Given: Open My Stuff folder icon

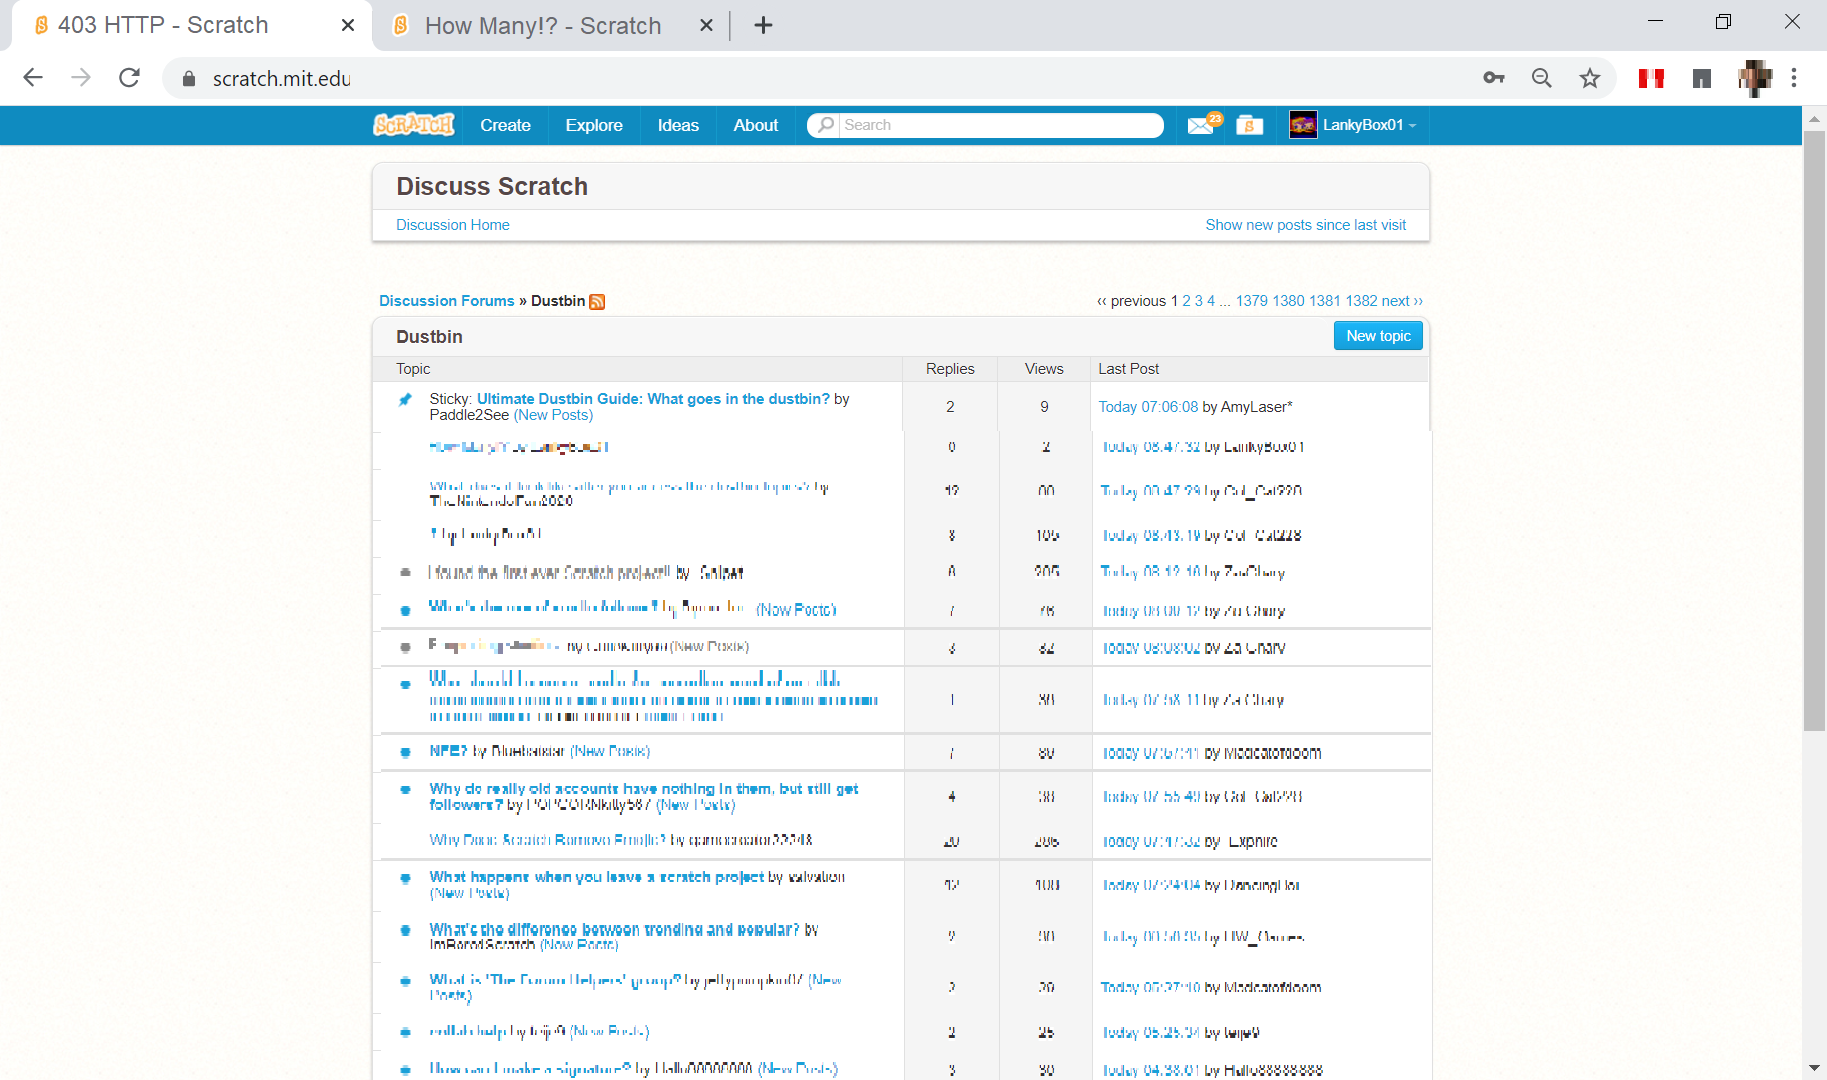Looking at the screenshot, I should 1249,125.
